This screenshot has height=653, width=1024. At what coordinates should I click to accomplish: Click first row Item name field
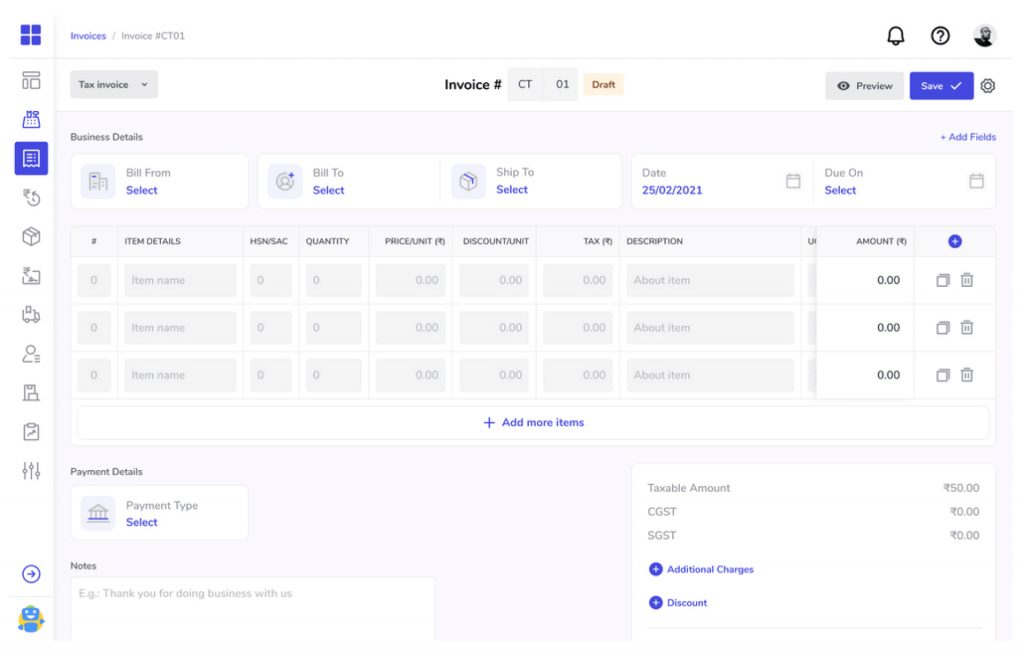coord(180,280)
